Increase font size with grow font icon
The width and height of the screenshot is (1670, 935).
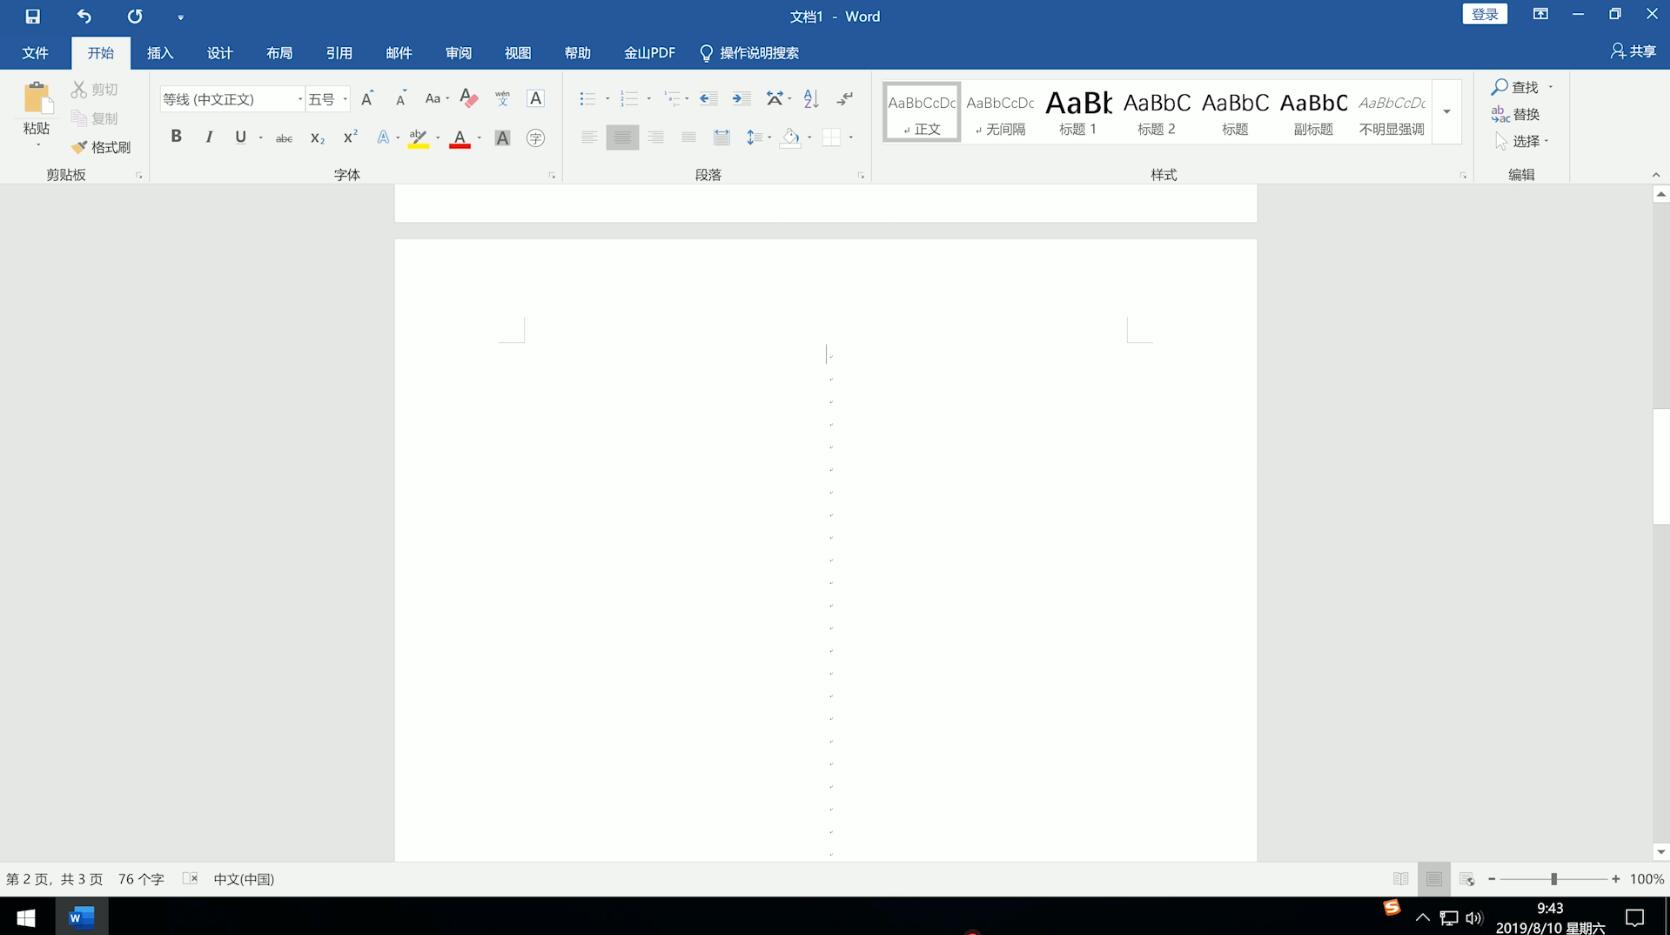(367, 98)
